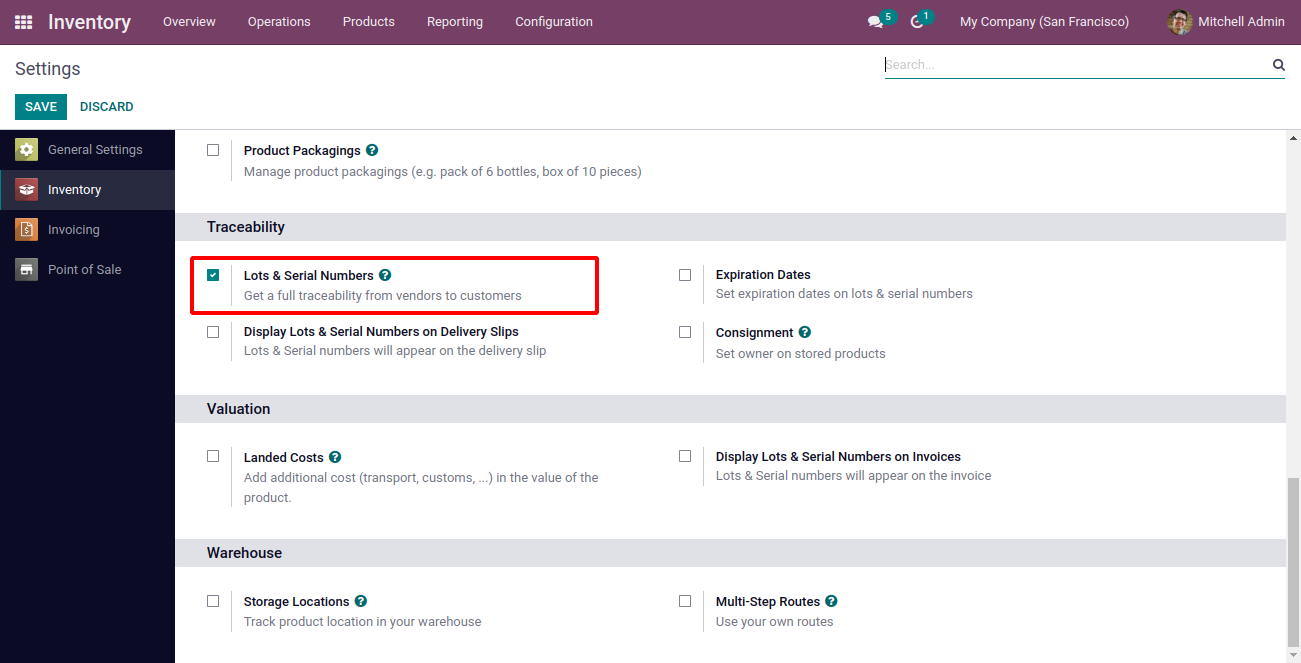Open the Point of Sale settings tab

tap(84, 270)
